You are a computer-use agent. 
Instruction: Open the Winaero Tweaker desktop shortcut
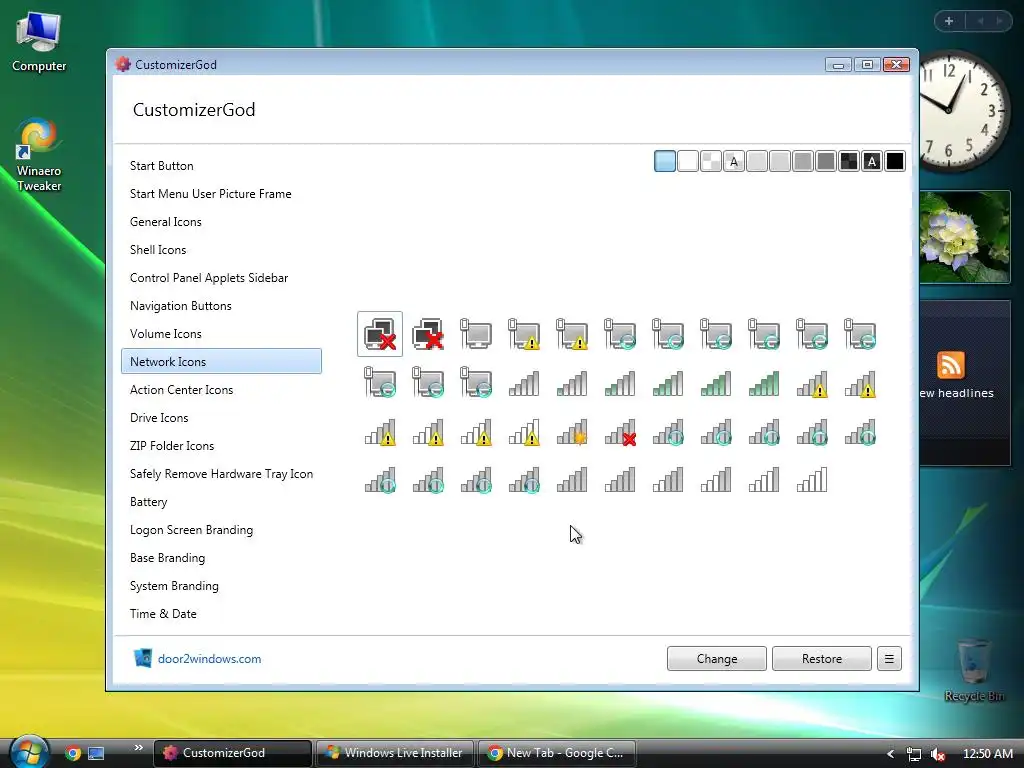[x=39, y=155]
